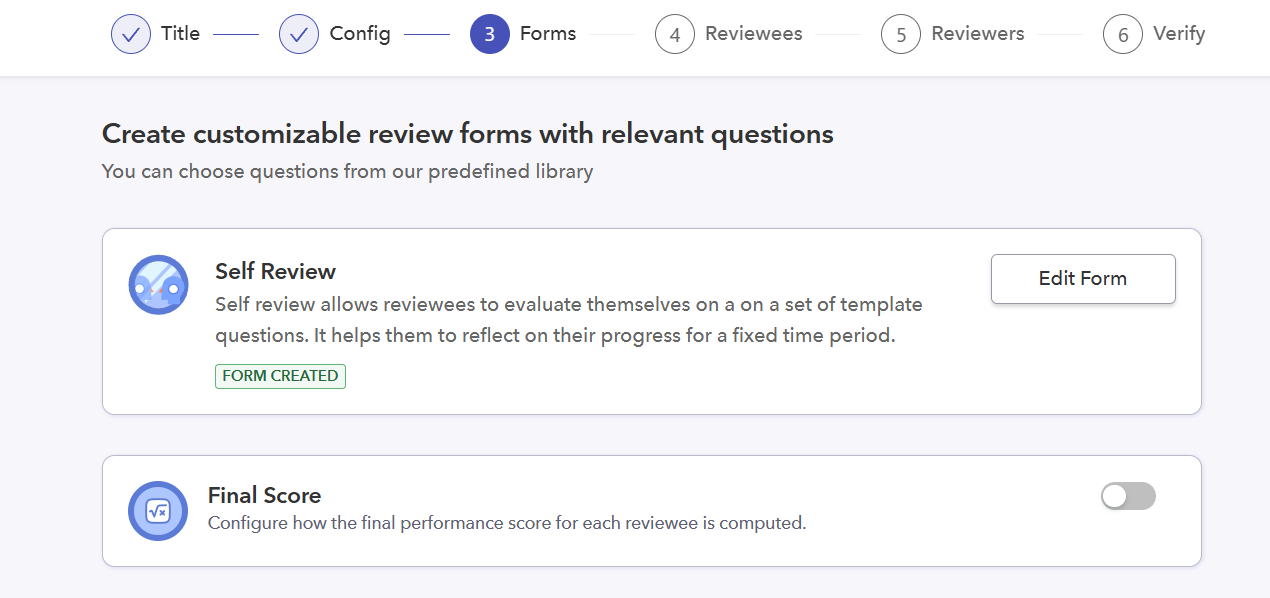Click the step 6 numbered circle
1270x598 pixels.
(x=1123, y=34)
